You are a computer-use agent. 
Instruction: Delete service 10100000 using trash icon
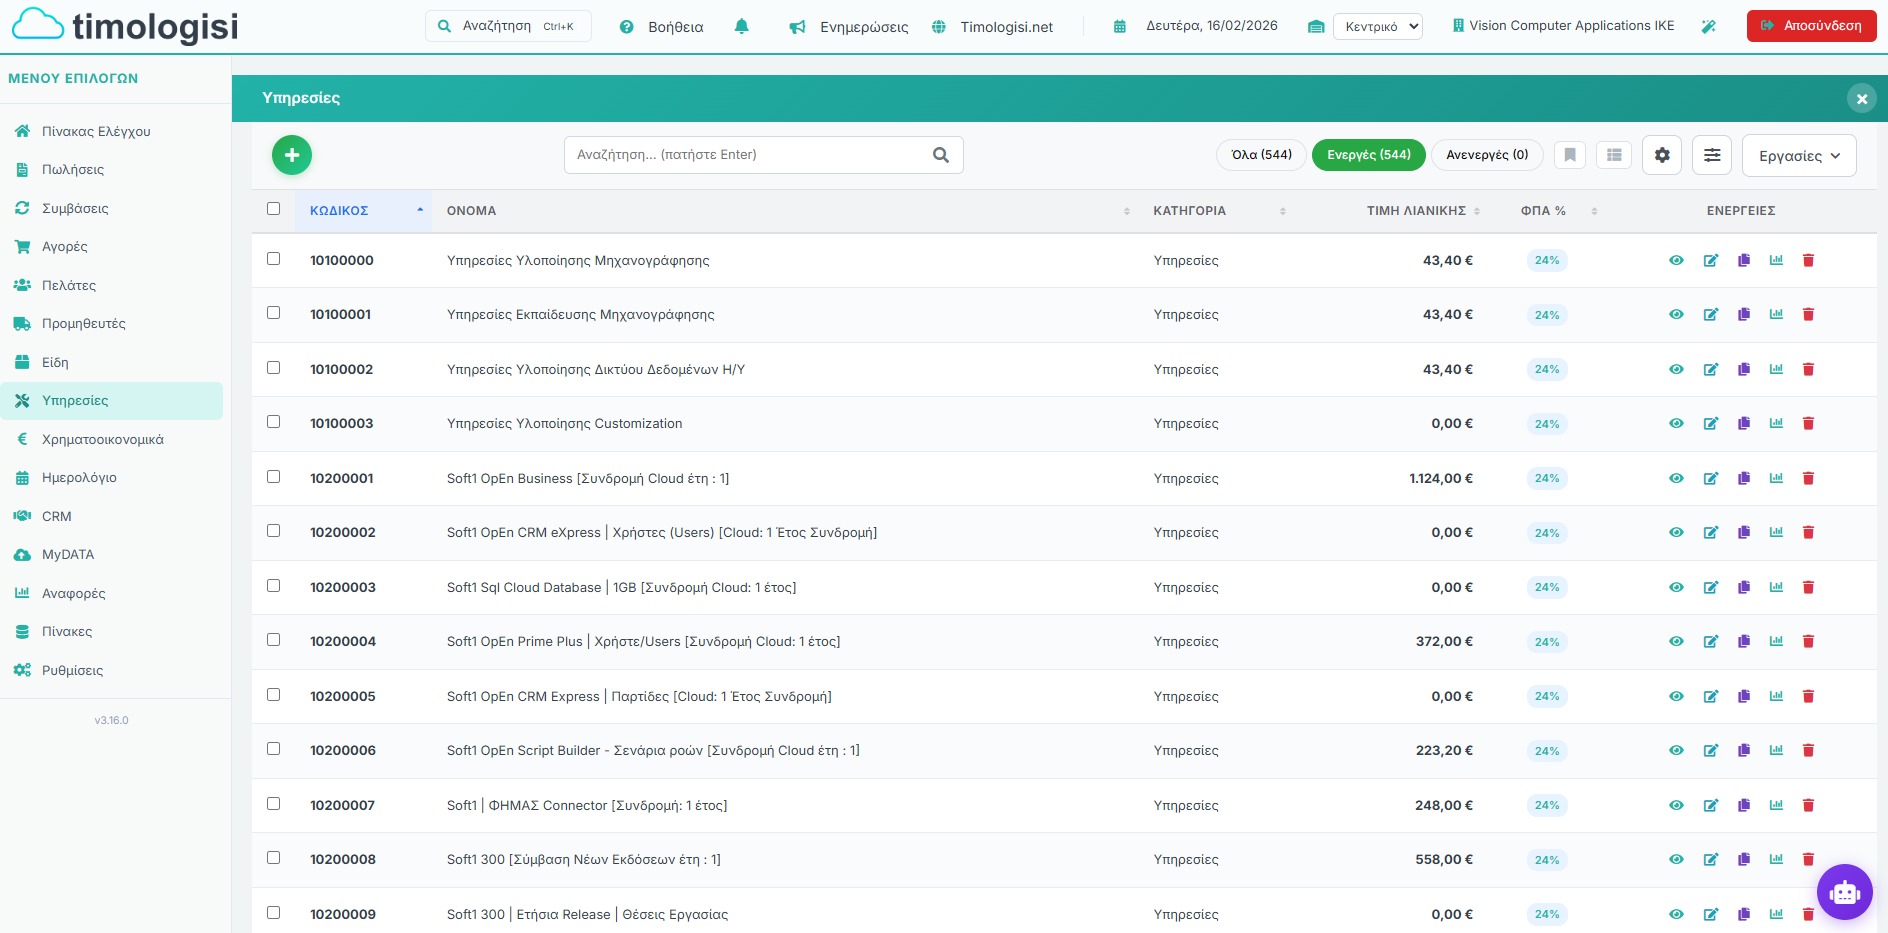tap(1808, 261)
